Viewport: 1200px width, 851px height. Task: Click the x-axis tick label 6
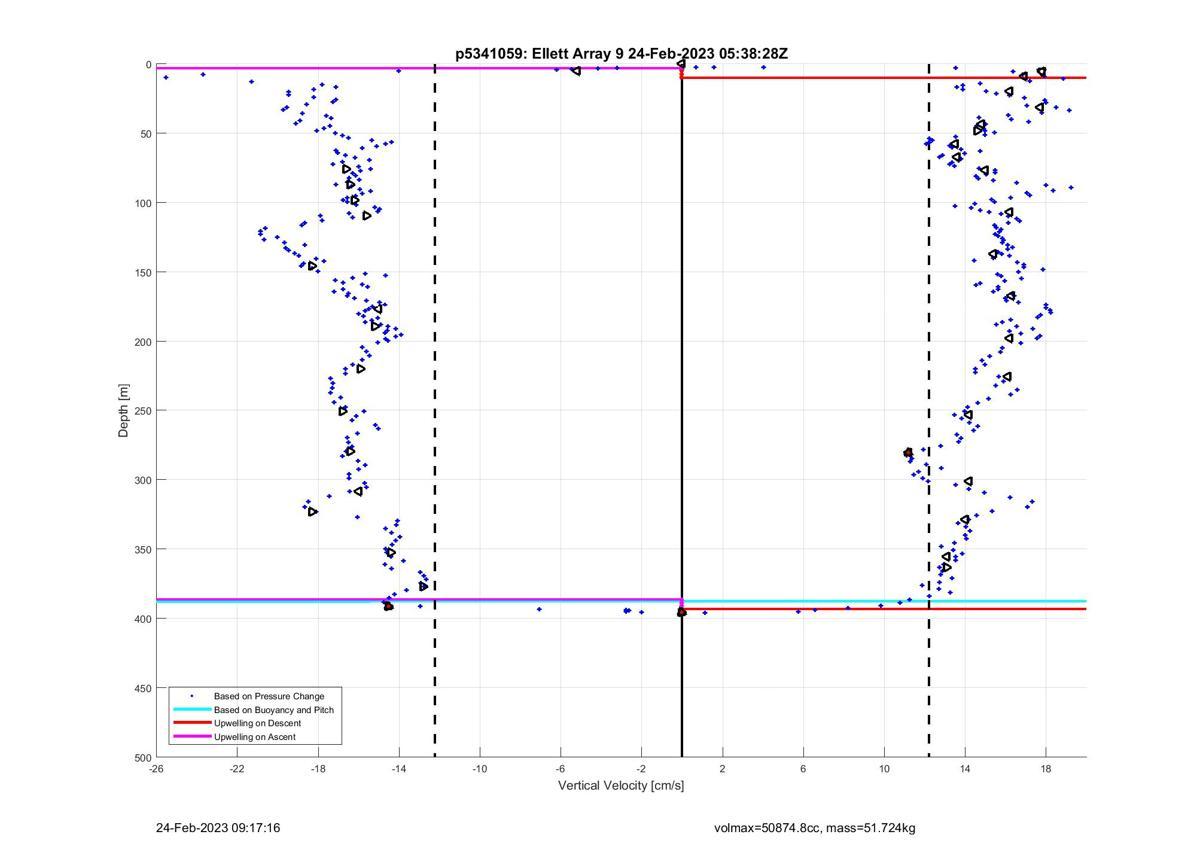click(x=803, y=769)
